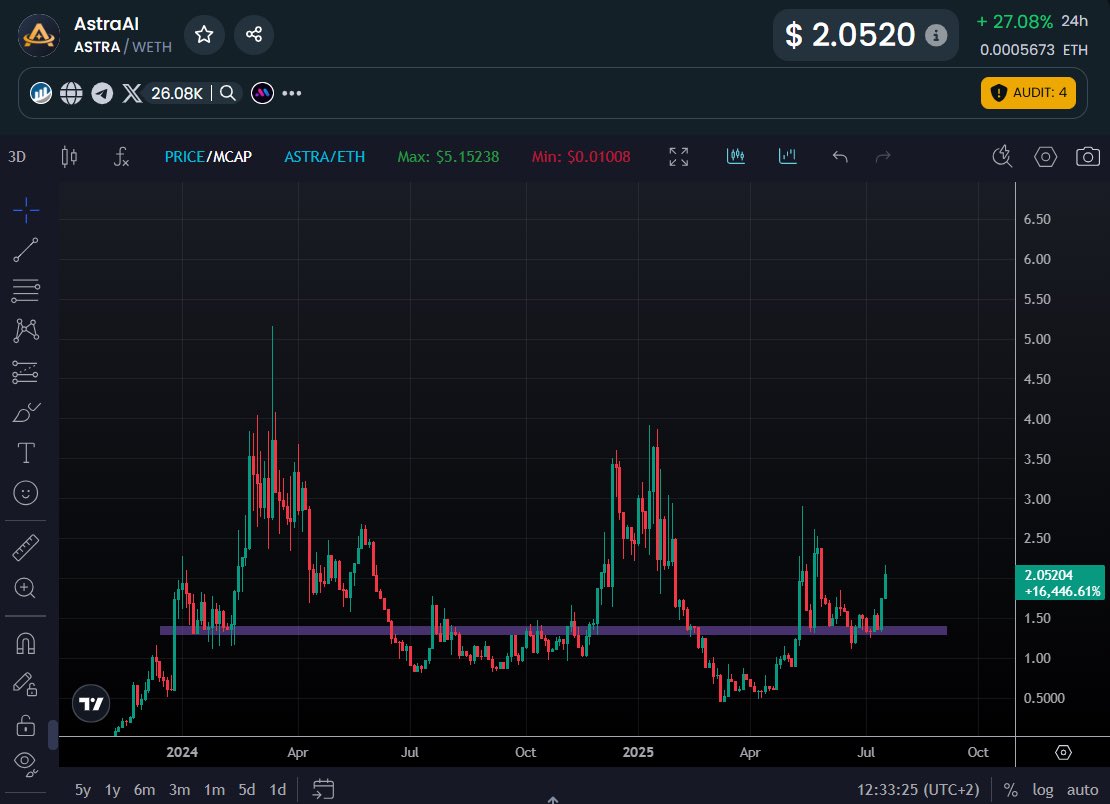
Task: Change the candlestick chart style
Action: pos(69,156)
